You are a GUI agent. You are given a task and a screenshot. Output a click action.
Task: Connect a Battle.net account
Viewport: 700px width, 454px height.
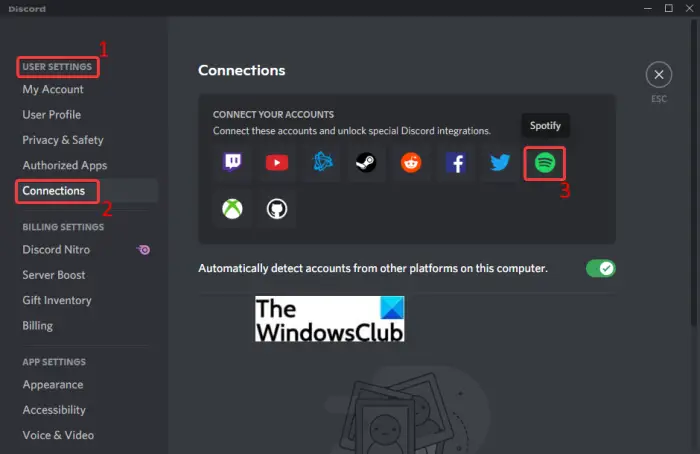(x=322, y=162)
